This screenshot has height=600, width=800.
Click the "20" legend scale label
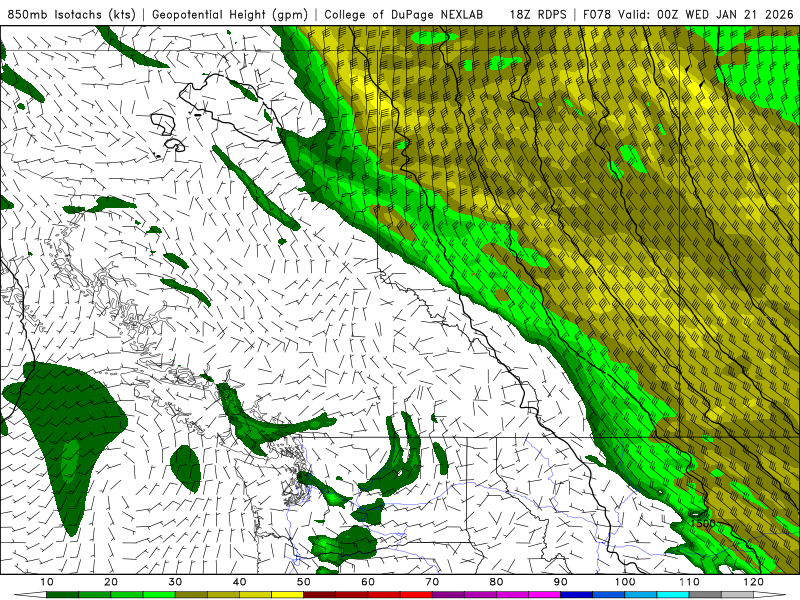[111, 582]
